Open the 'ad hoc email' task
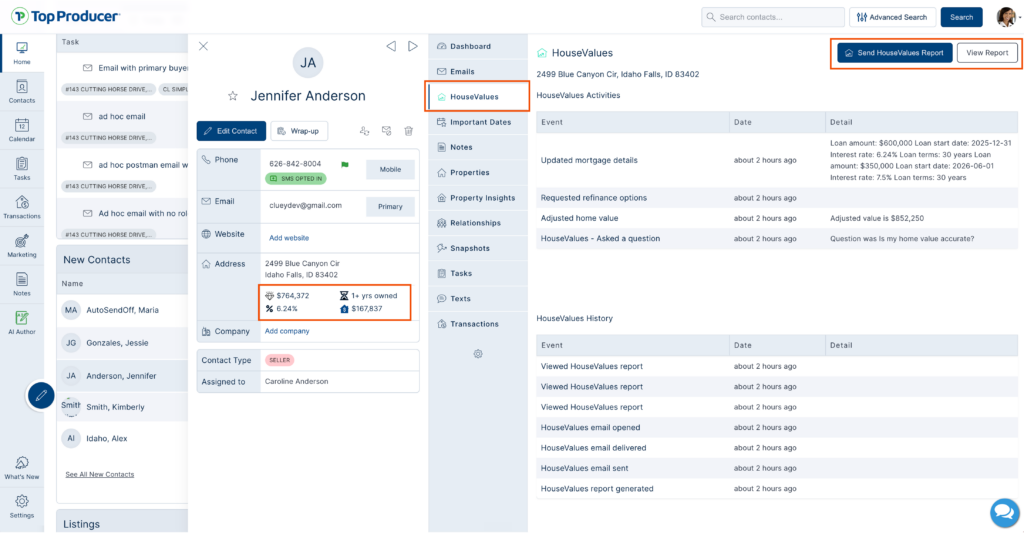Viewport: 1024px width, 533px height. [x=122, y=116]
